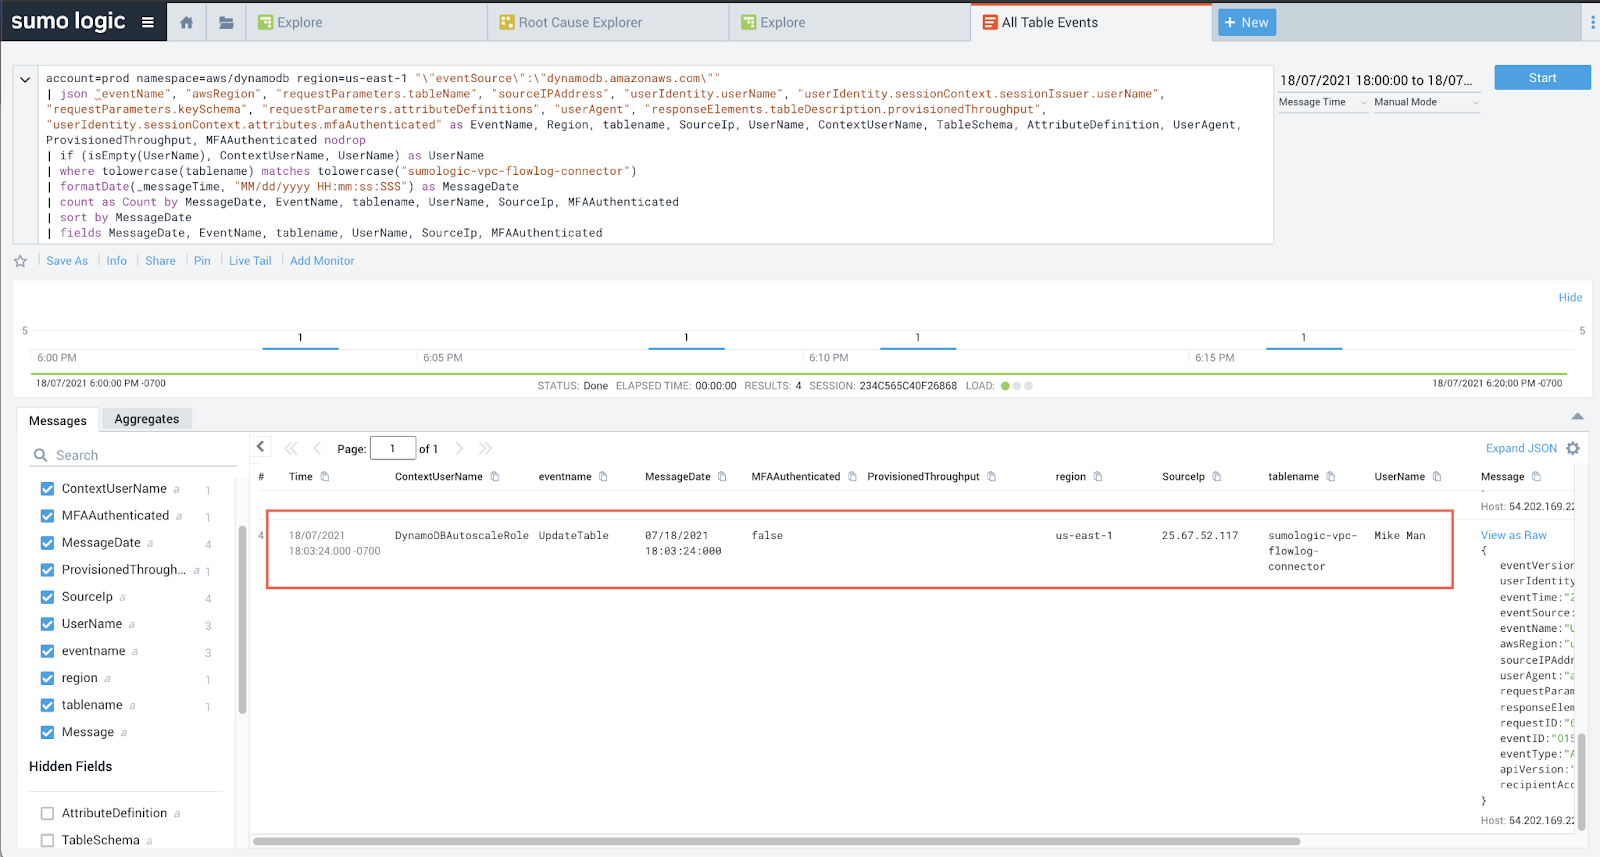Click the horizontal scrollbar under results table

click(776, 841)
